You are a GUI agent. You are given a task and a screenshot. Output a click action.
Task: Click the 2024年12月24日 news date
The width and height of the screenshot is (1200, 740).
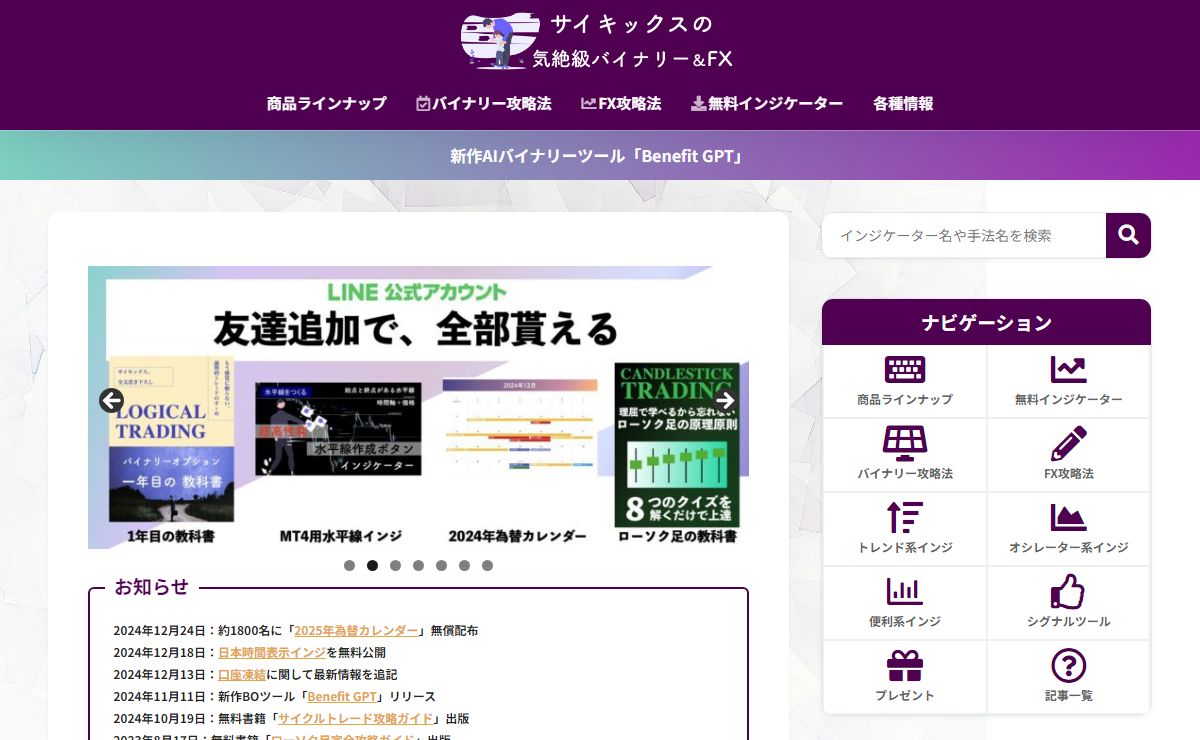[159, 630]
